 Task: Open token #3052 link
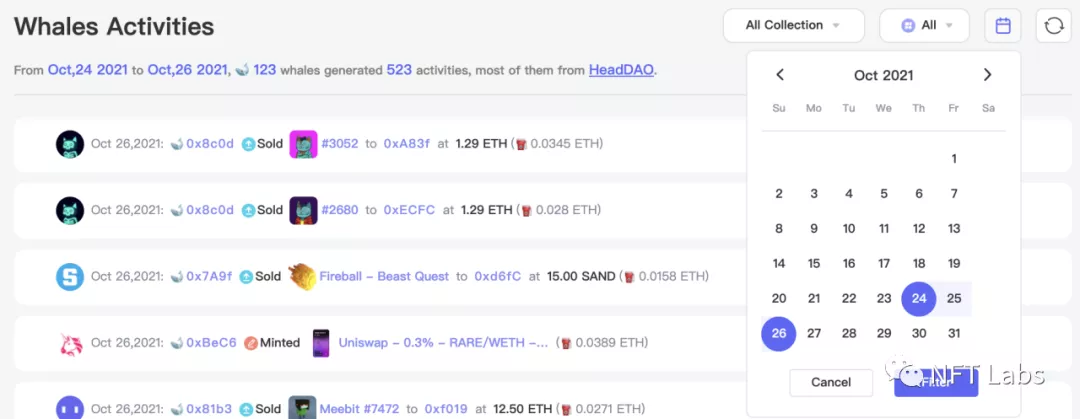point(340,144)
